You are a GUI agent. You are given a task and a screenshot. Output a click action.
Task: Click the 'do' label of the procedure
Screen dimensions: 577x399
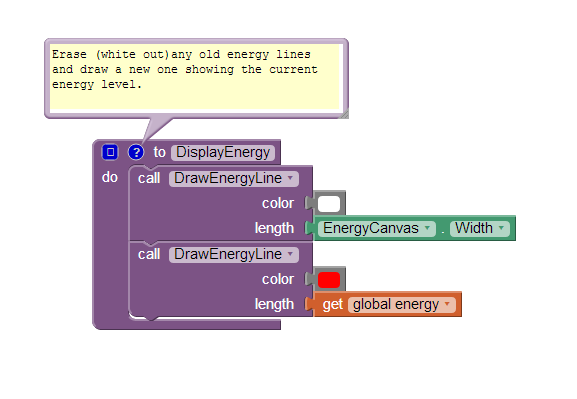(x=110, y=177)
